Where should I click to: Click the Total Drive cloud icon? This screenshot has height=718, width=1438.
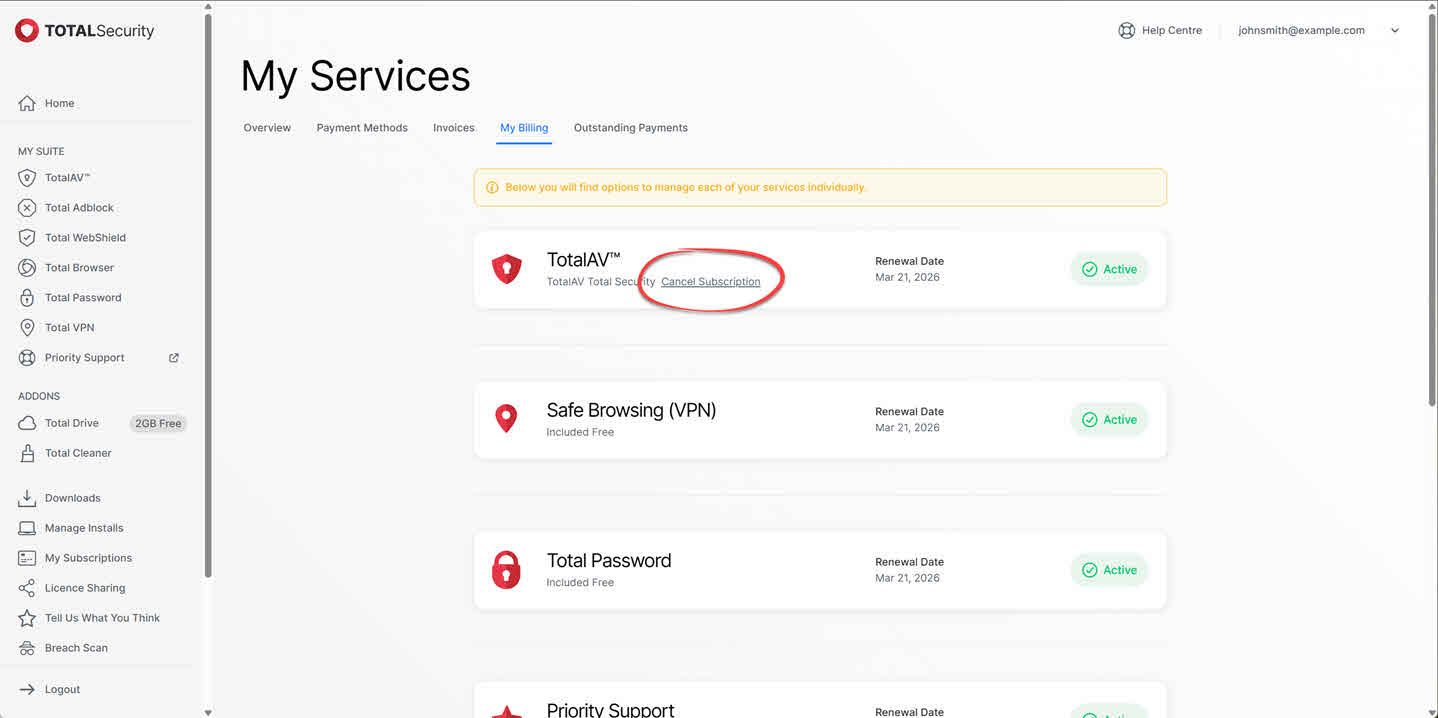[x=27, y=423]
